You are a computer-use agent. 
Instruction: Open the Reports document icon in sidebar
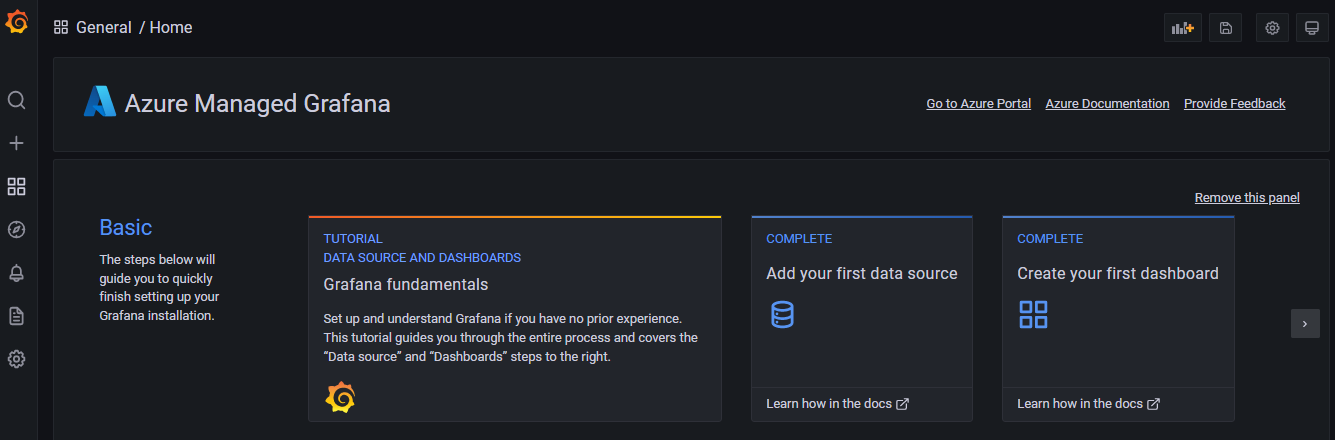pos(16,316)
